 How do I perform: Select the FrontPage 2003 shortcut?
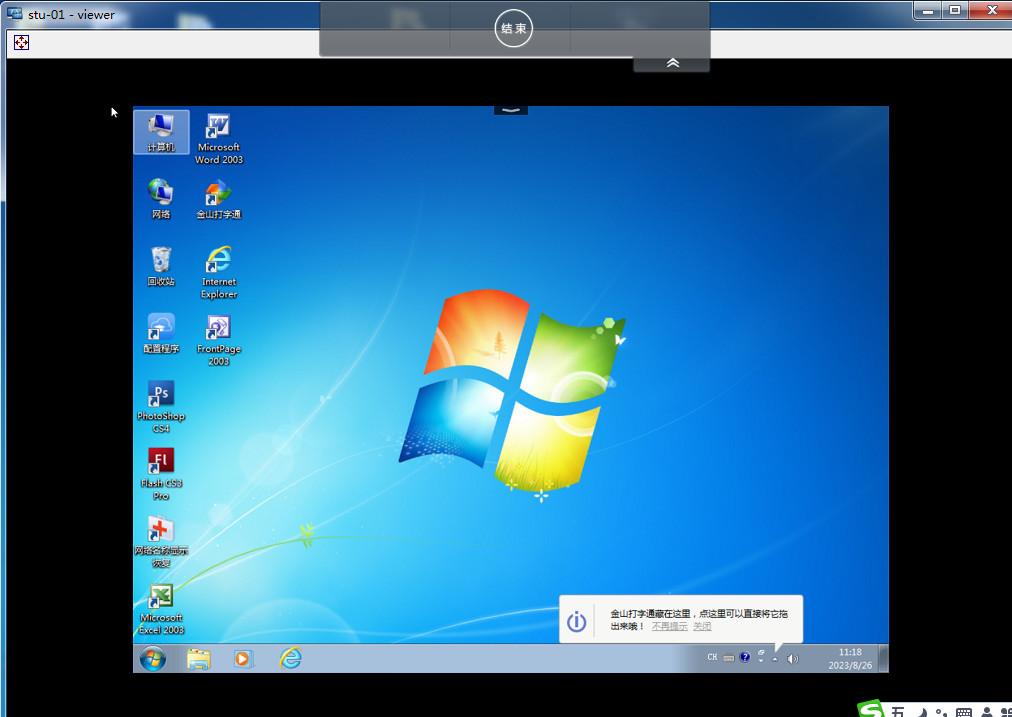point(219,339)
